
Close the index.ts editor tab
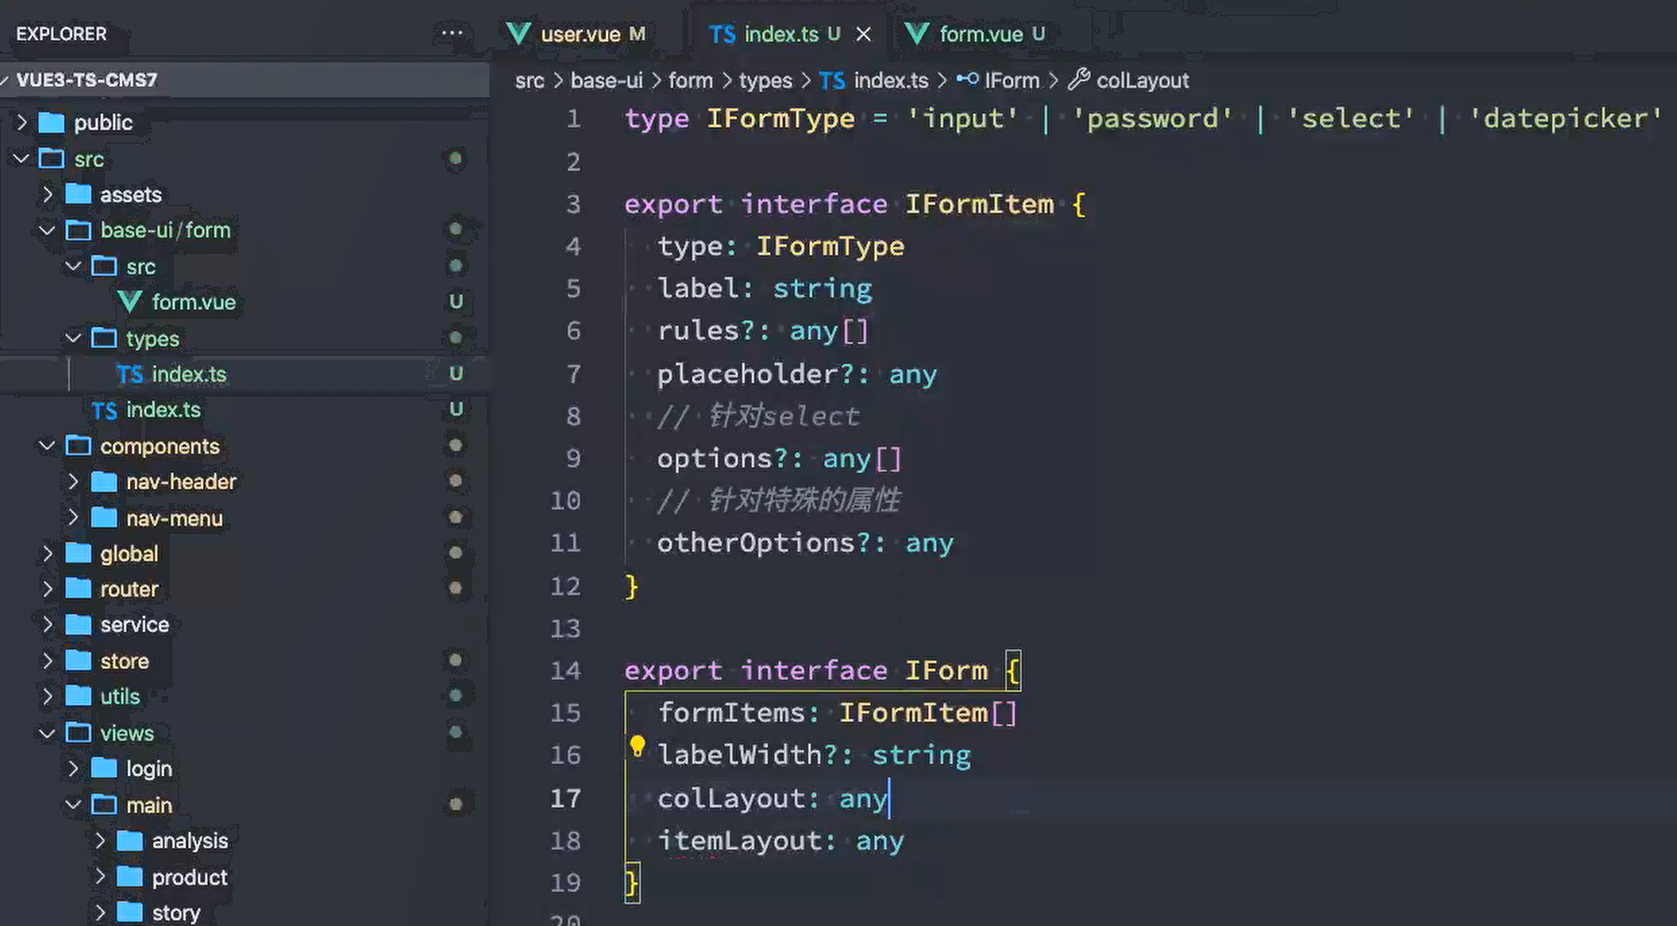[864, 34]
